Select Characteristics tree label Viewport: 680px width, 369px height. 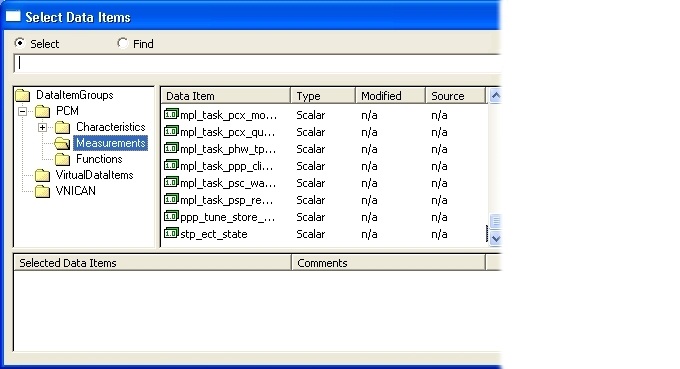point(111,127)
